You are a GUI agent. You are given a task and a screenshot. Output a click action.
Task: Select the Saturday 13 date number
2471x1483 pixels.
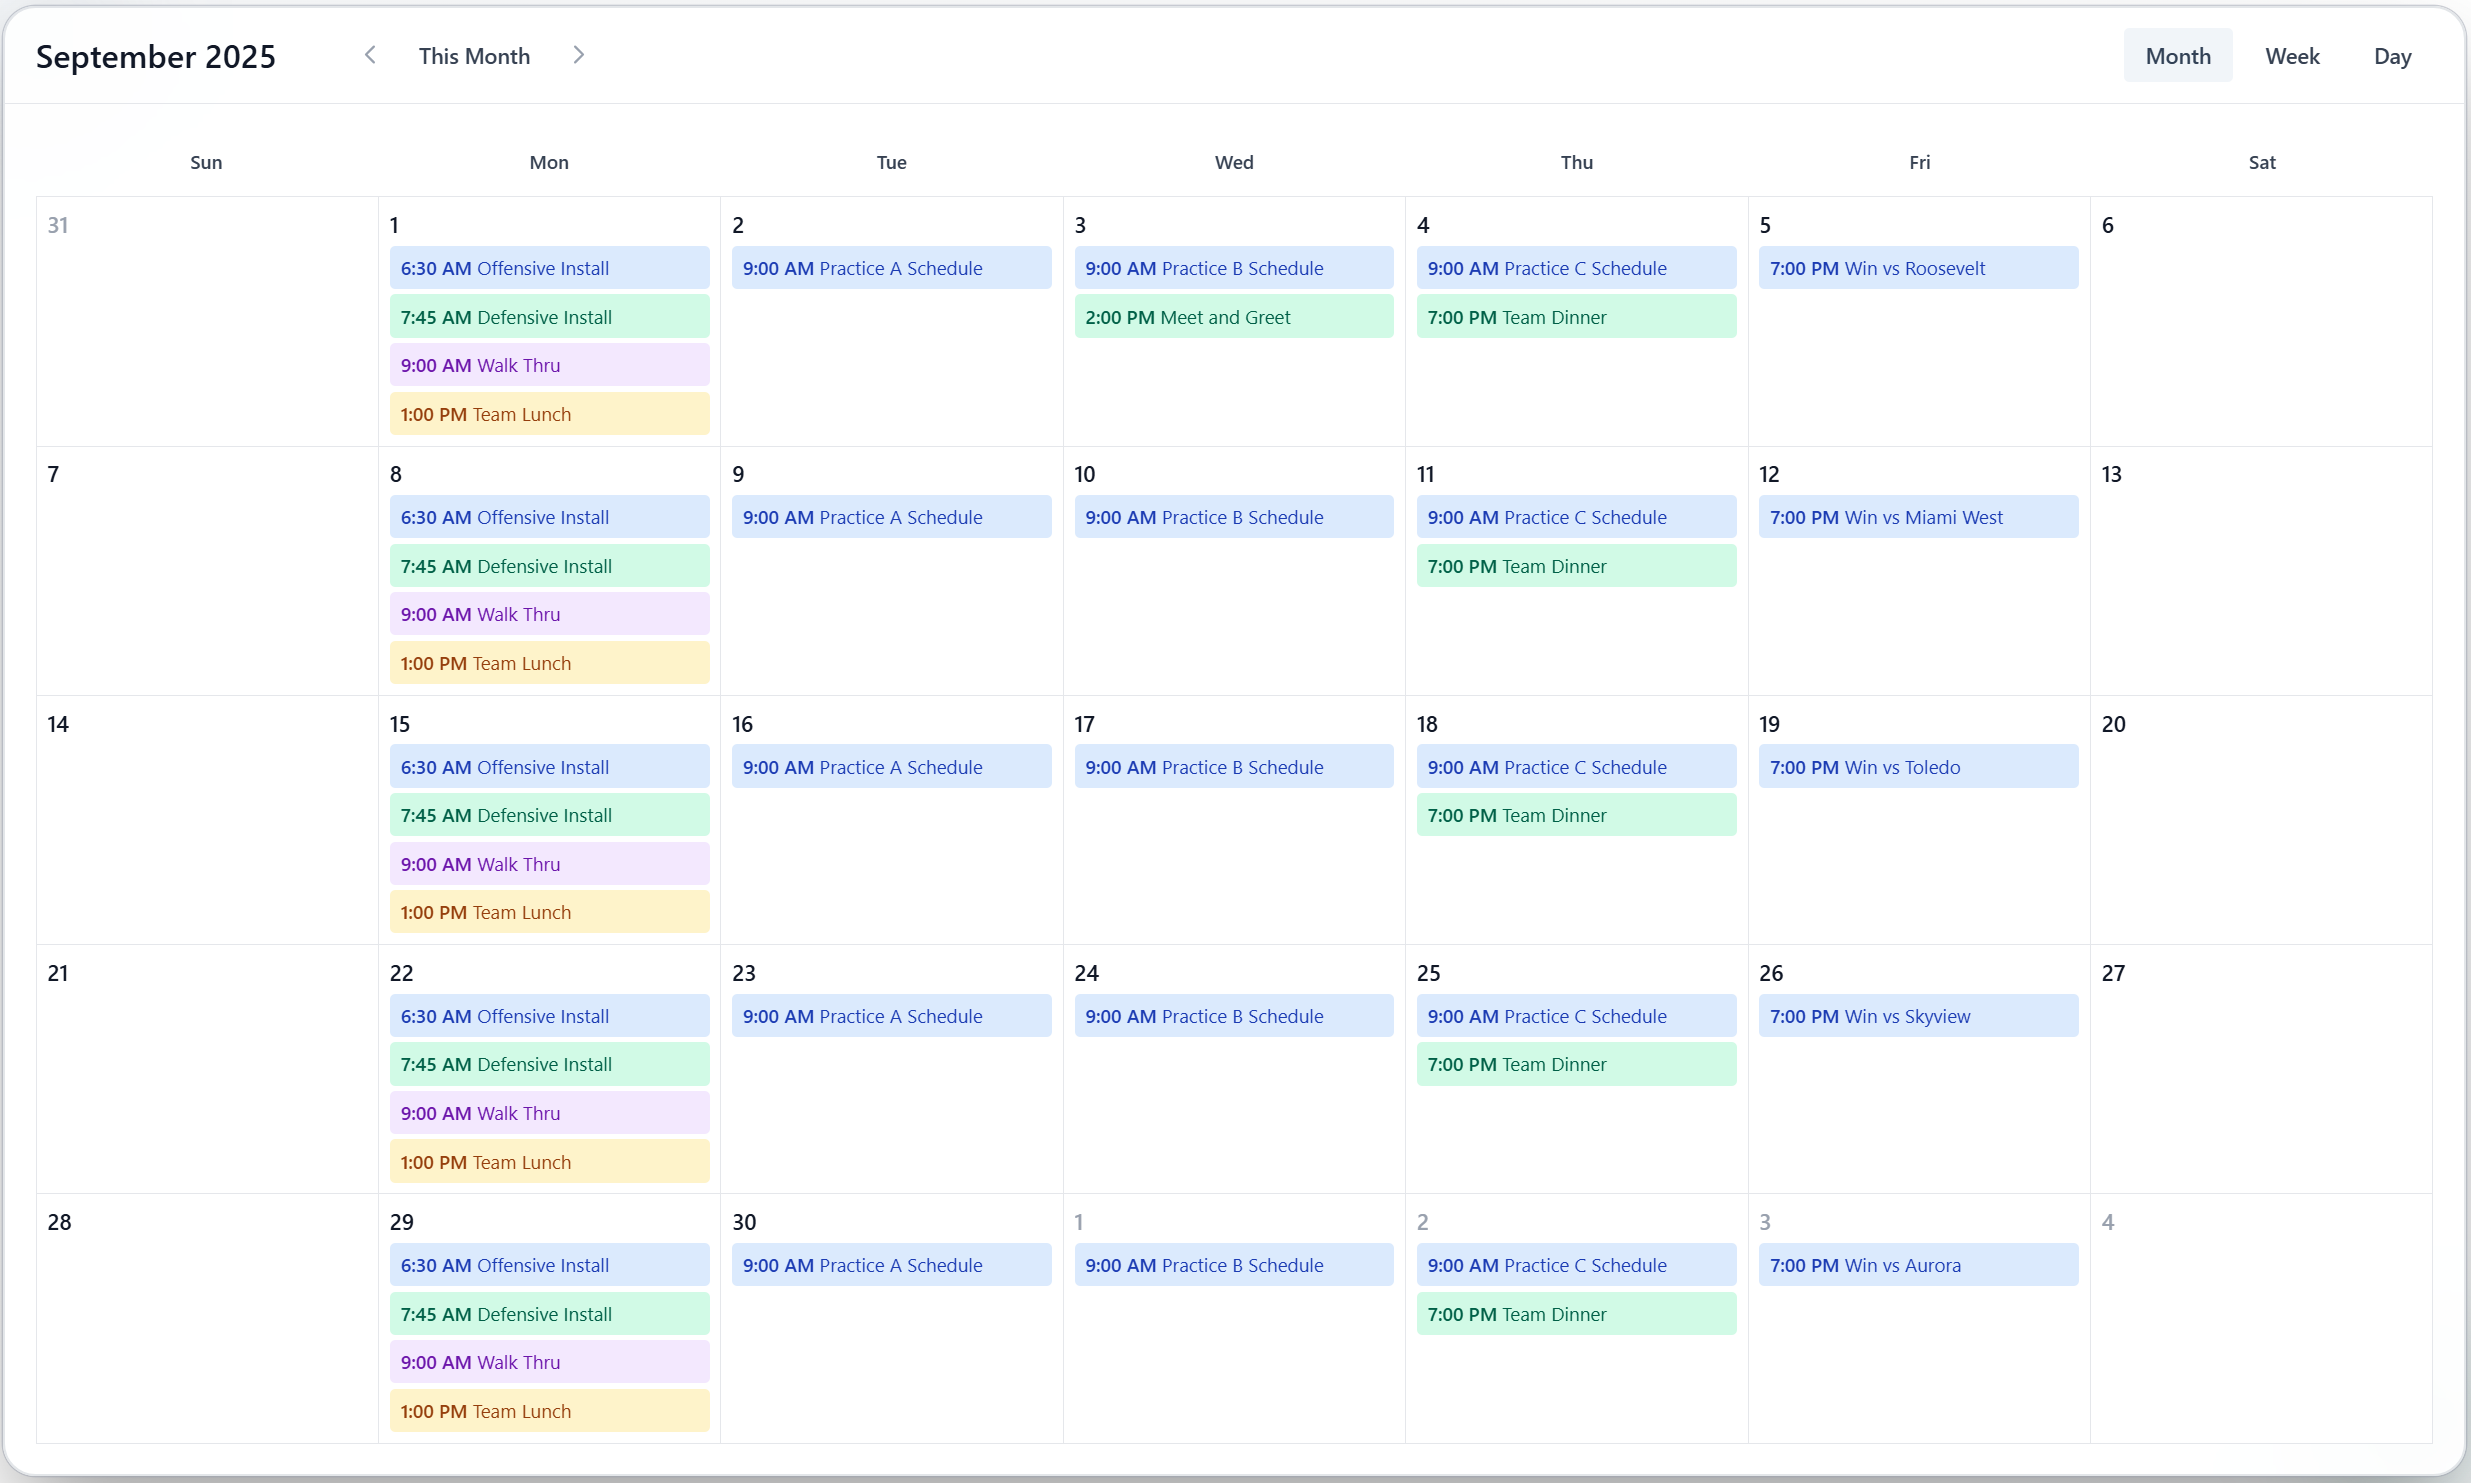pyautogui.click(x=2112, y=474)
